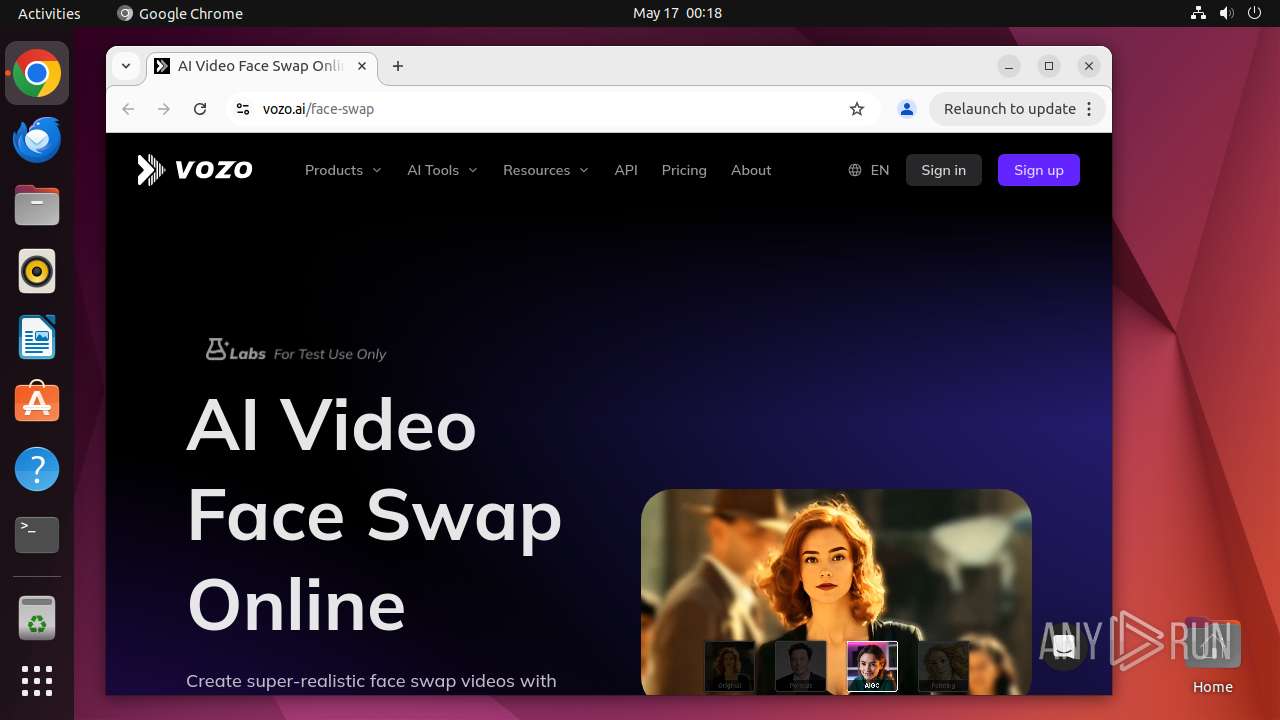The height and width of the screenshot is (720, 1280).
Task: Open the Trash in the dock
Action: click(x=37, y=618)
